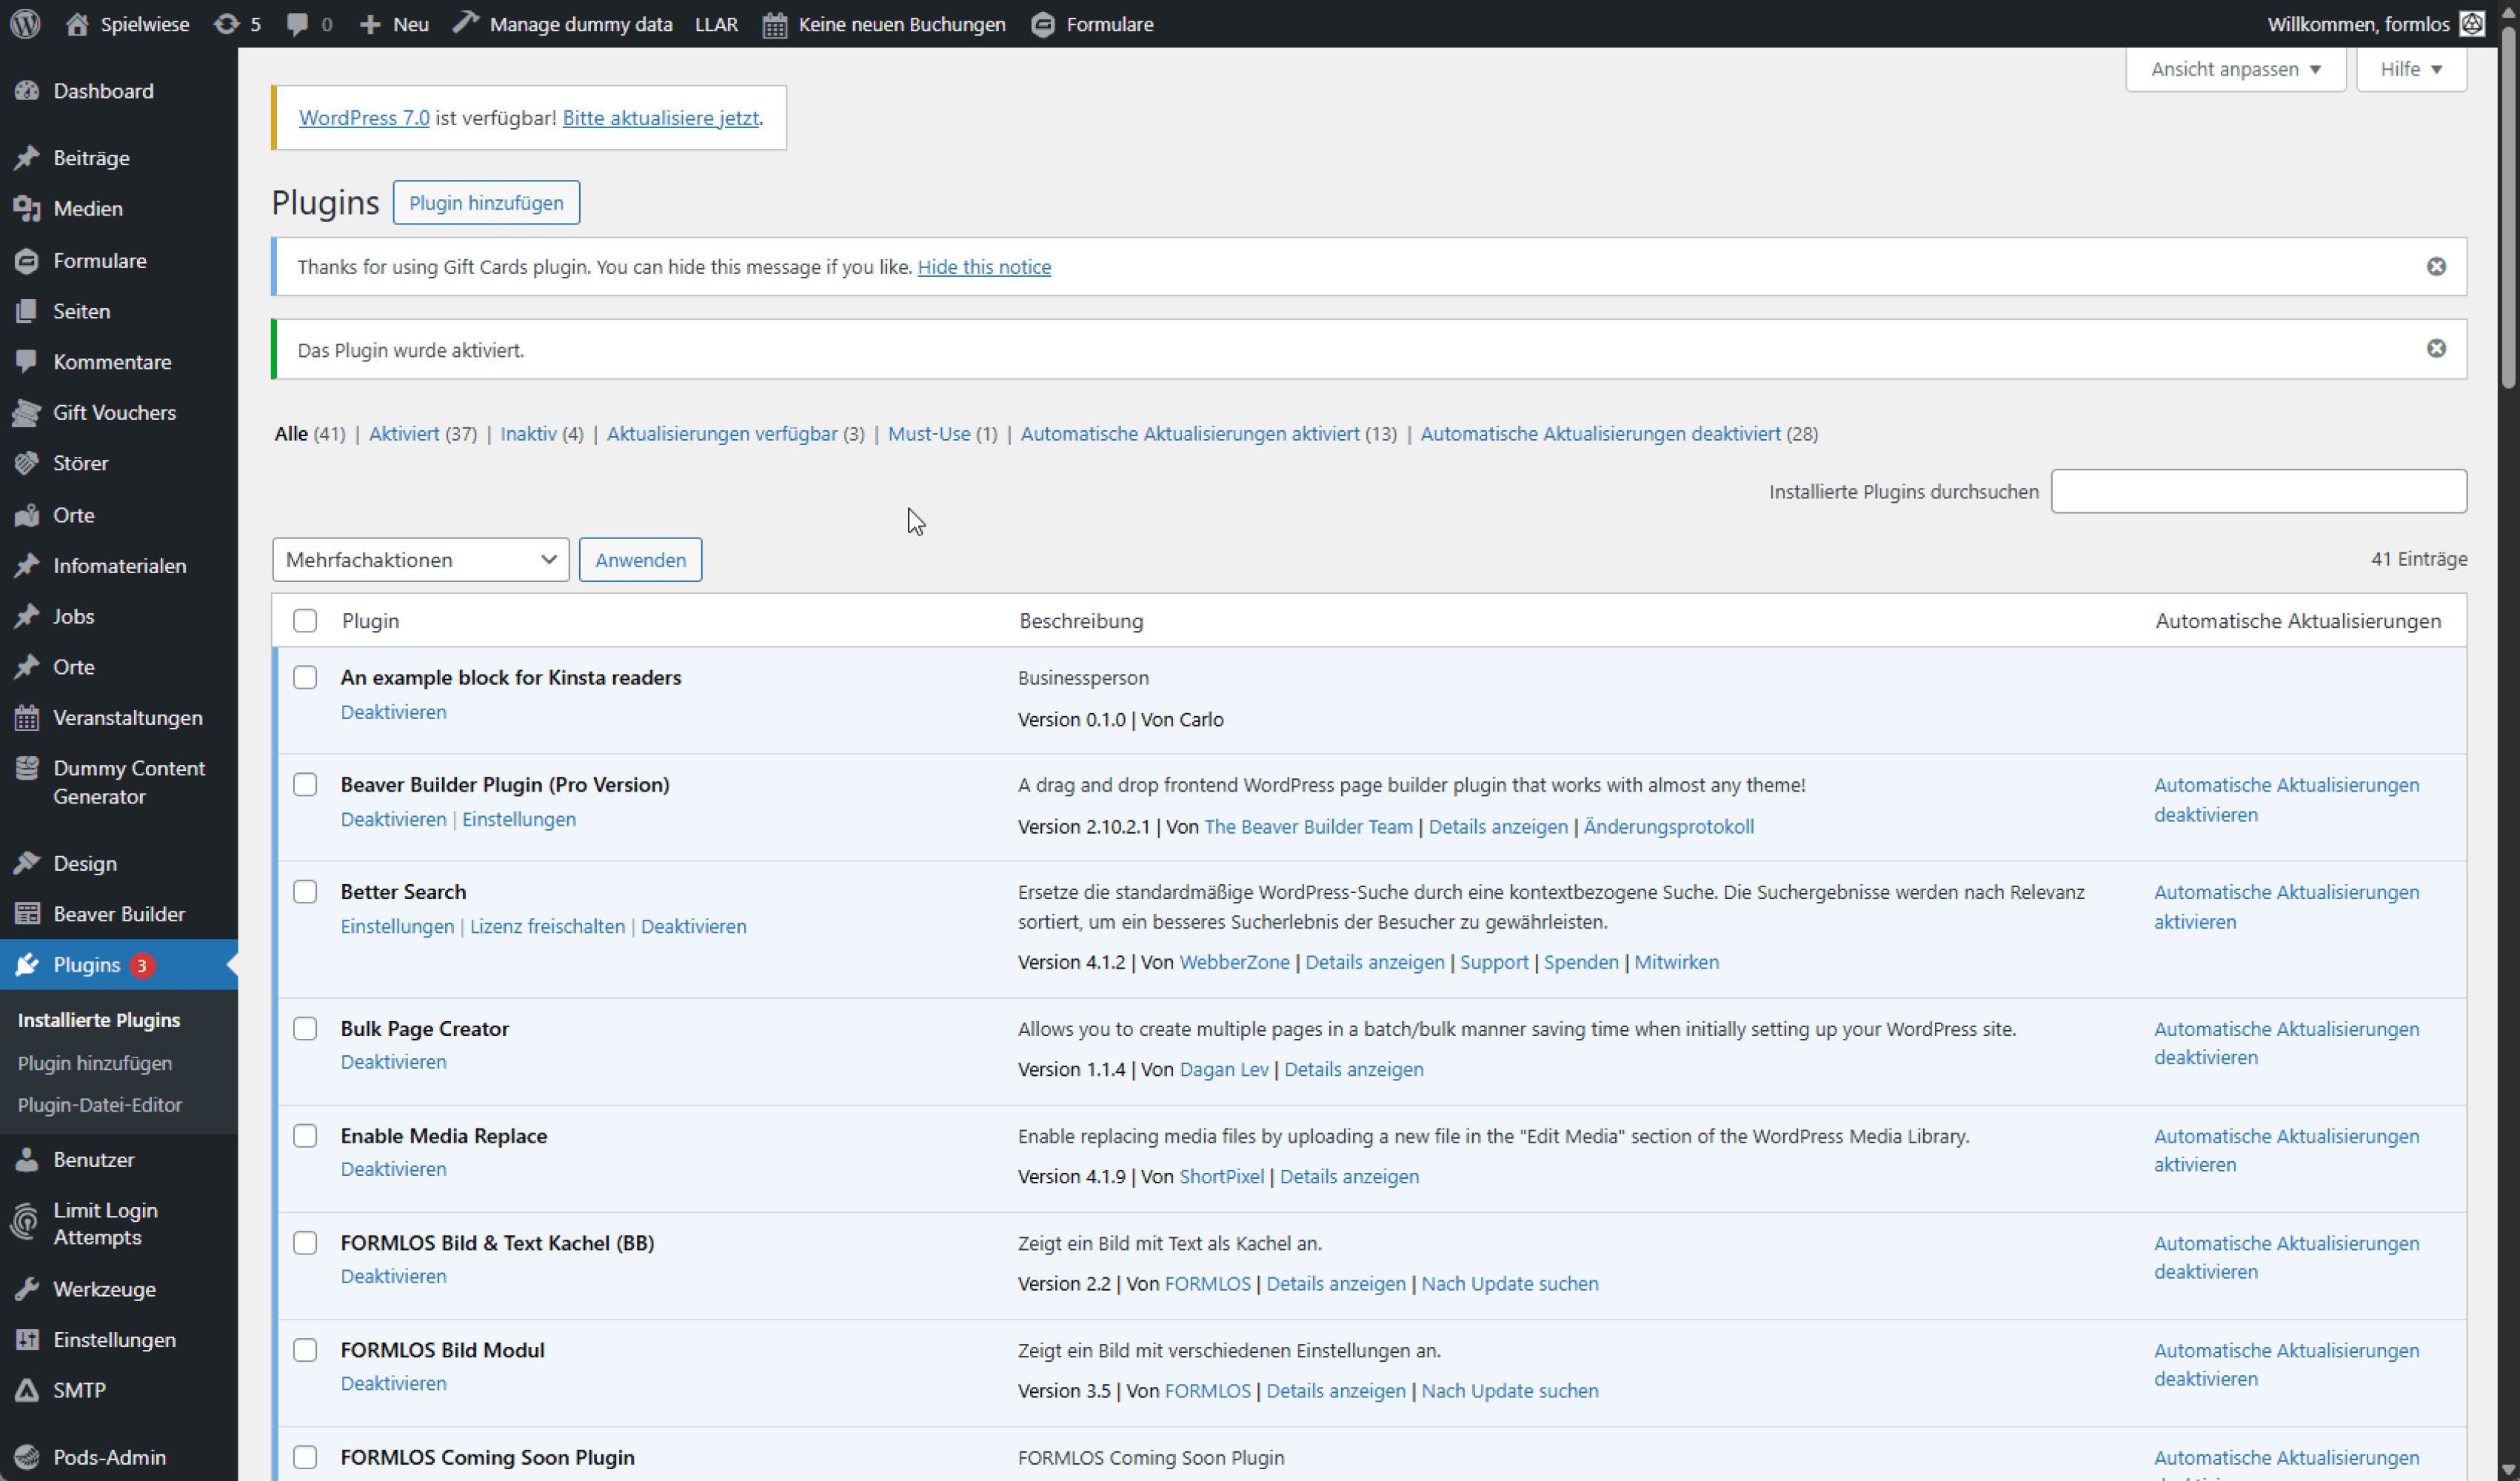Dismiss the Gift Cards notice
Image resolution: width=2520 pixels, height=1481 pixels.
(2436, 266)
